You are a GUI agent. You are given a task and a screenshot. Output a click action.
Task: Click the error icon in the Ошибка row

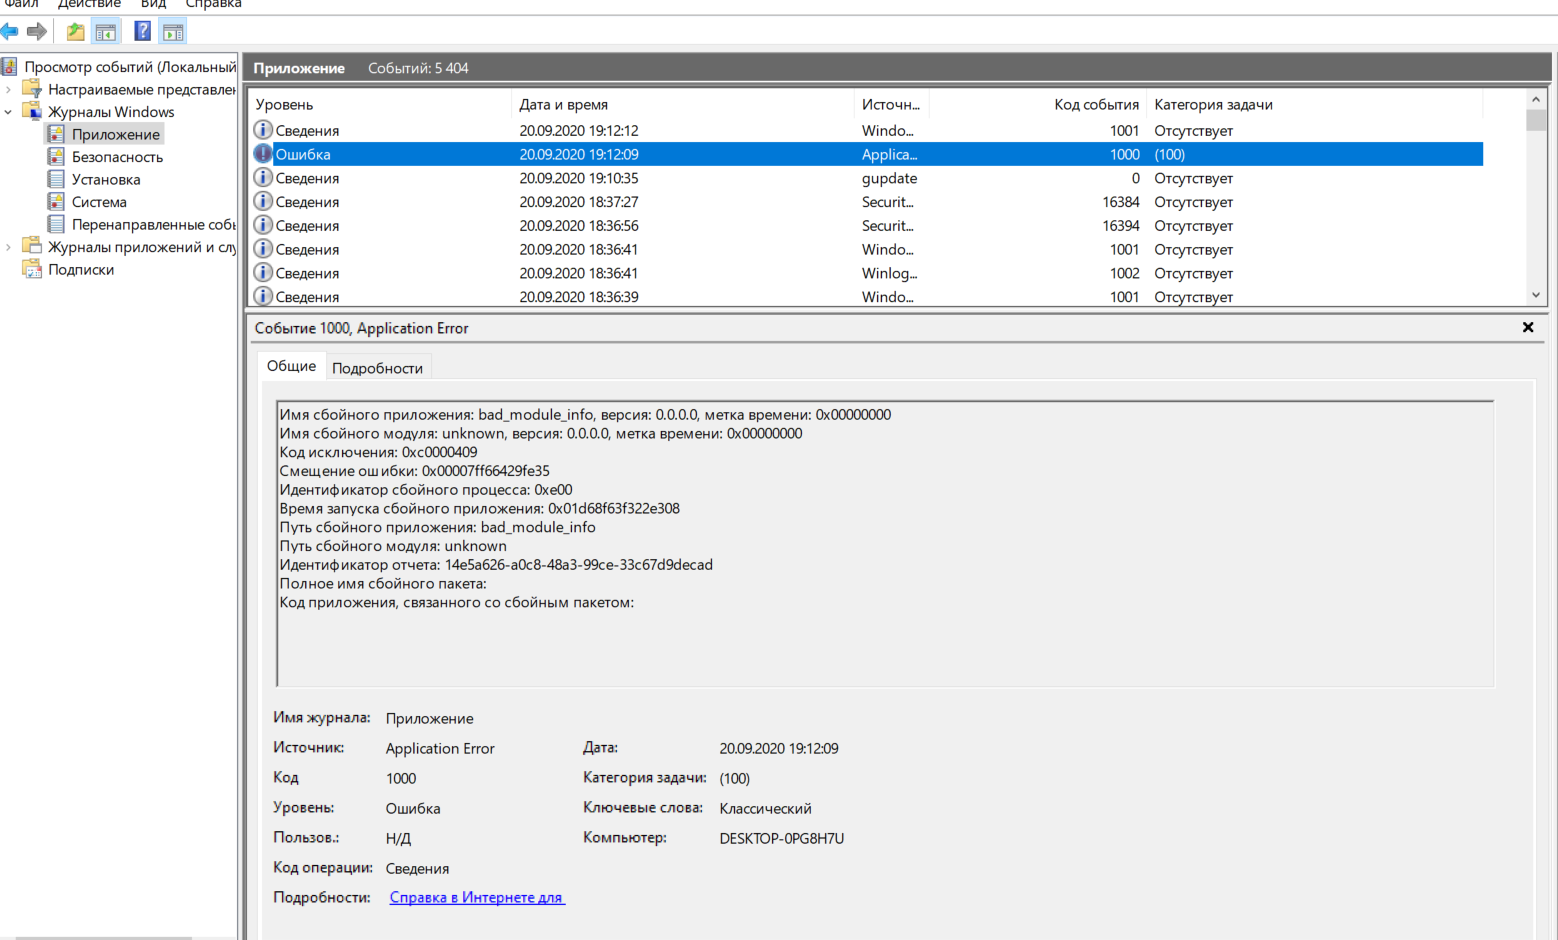(x=263, y=154)
